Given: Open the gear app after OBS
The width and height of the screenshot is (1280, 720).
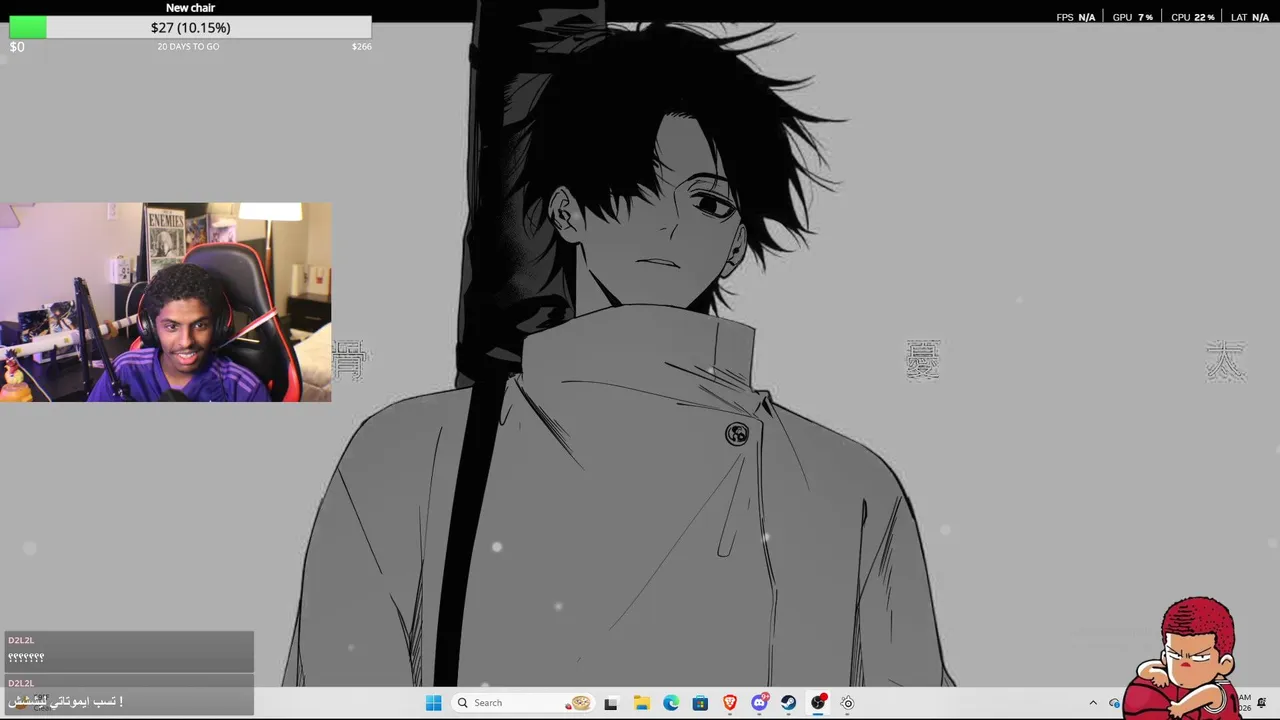Looking at the screenshot, I should (x=847, y=703).
